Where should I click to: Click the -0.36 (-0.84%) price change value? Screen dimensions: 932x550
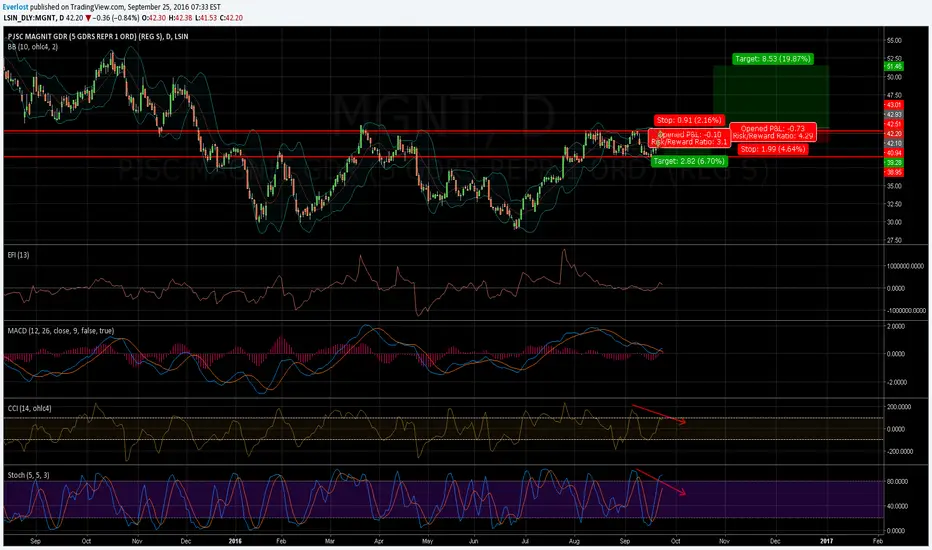click(114, 18)
